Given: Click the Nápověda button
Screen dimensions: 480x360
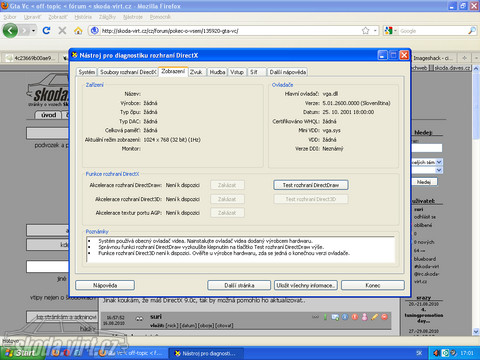Looking at the screenshot, I should coord(105,285).
